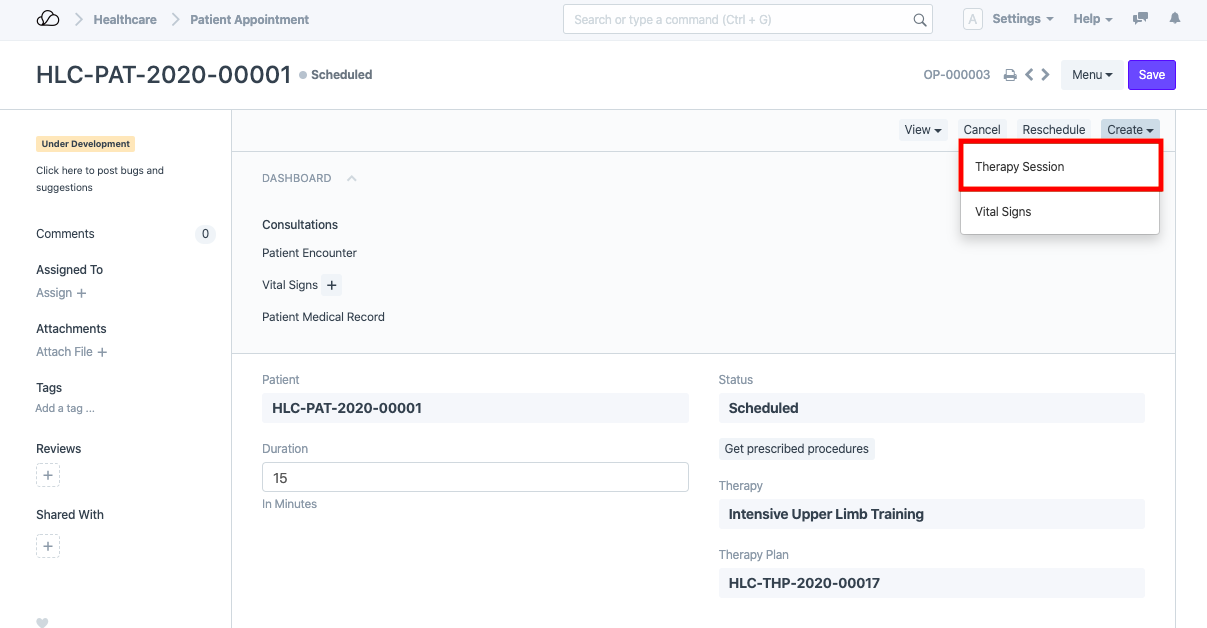Click the search magnifier icon
The height and width of the screenshot is (628, 1207).
(919, 20)
